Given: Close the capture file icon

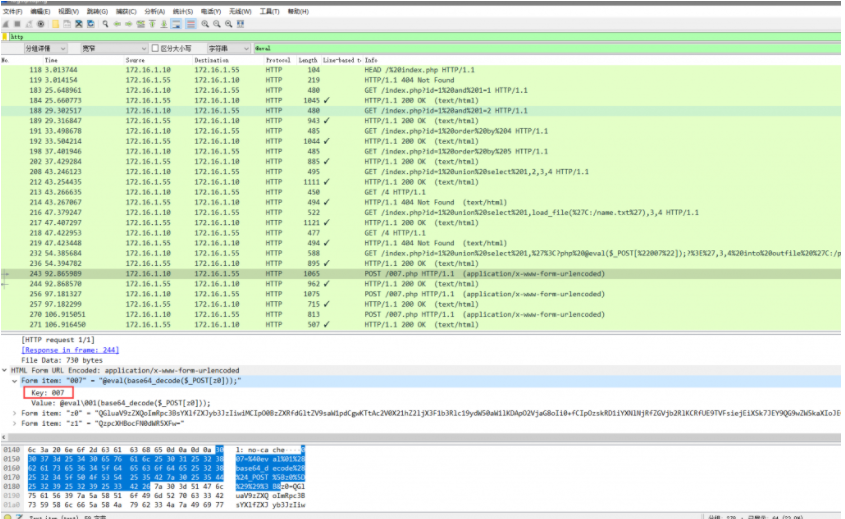Looking at the screenshot, I should click(x=79, y=24).
